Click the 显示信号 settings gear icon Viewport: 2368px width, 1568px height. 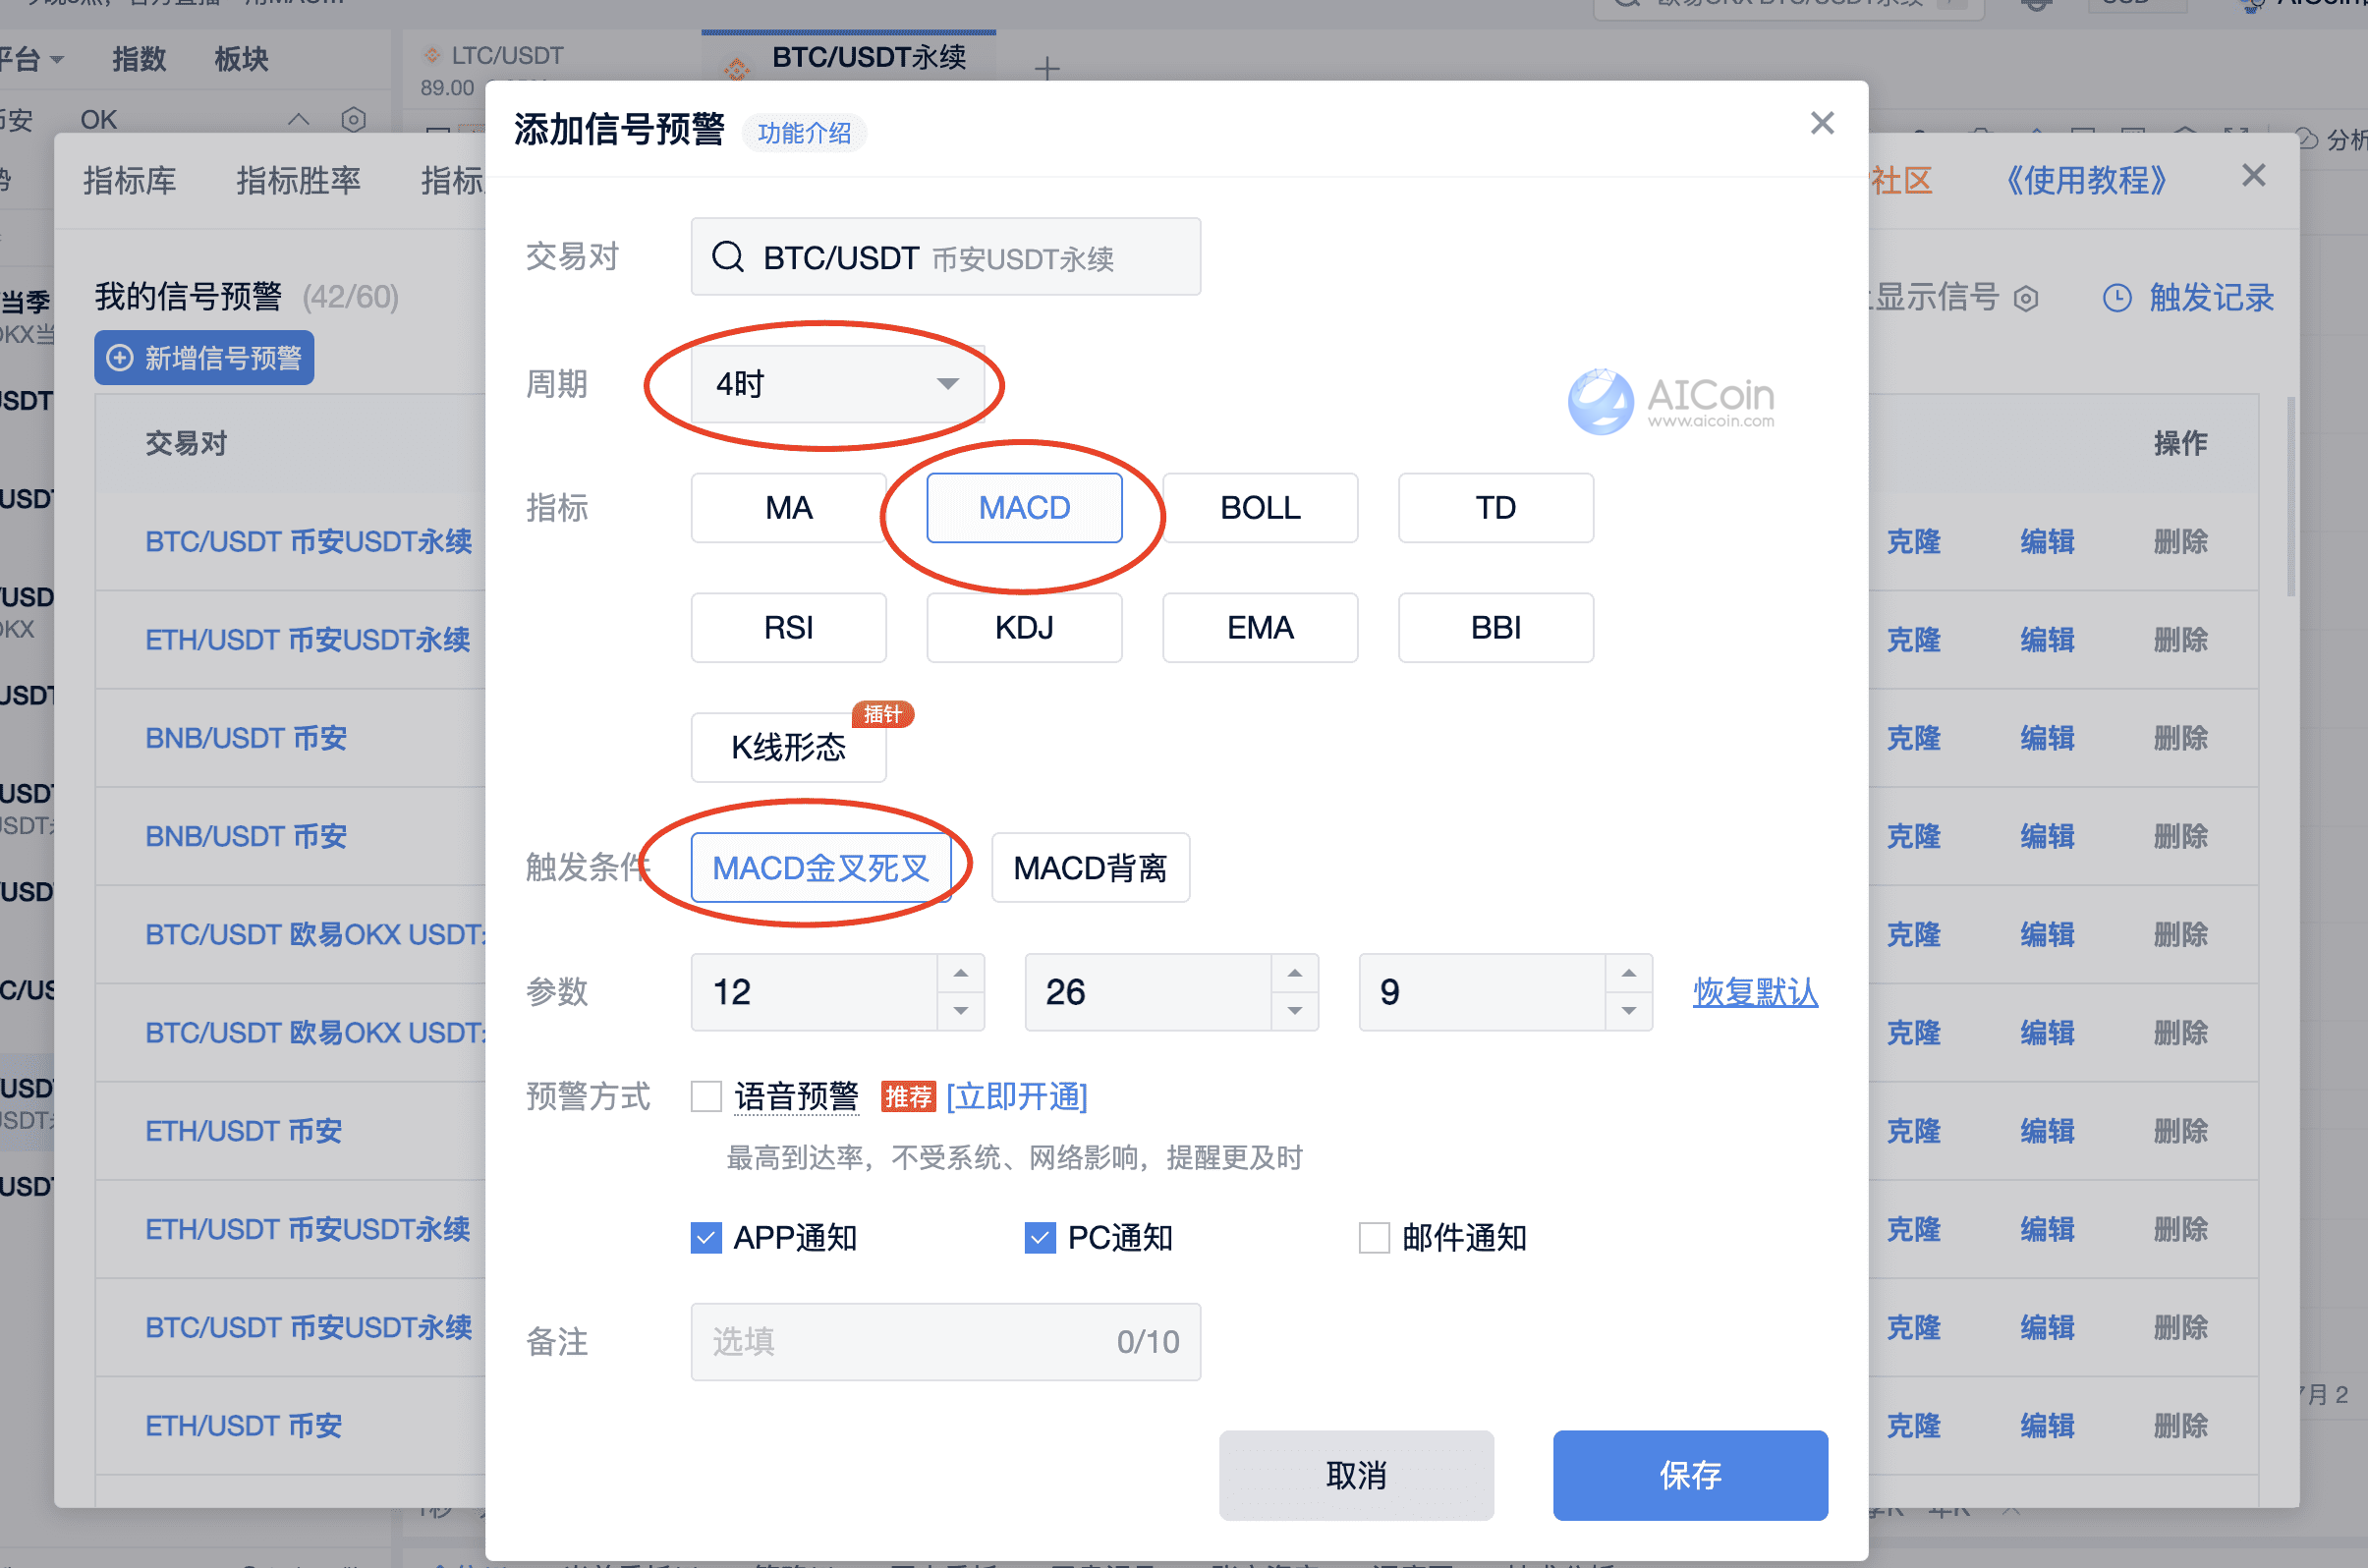coord(2026,299)
